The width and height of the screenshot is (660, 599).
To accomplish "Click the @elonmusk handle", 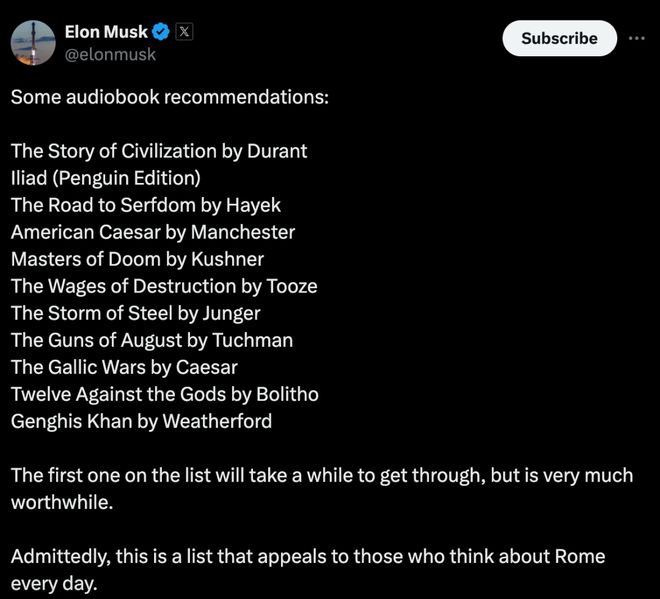I will point(110,54).
